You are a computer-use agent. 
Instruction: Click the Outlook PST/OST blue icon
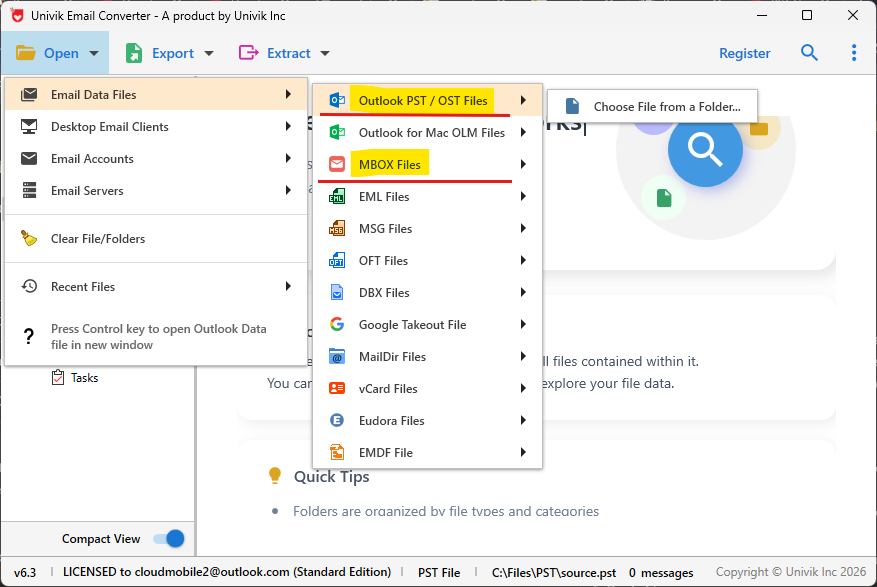coord(337,101)
